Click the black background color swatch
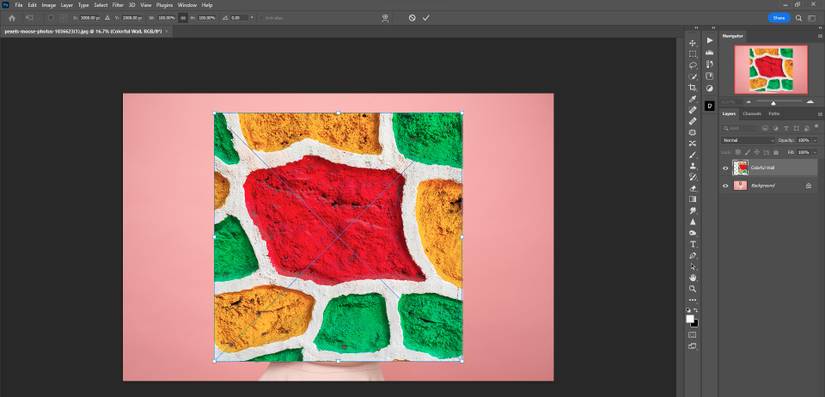 pyautogui.click(x=696, y=323)
